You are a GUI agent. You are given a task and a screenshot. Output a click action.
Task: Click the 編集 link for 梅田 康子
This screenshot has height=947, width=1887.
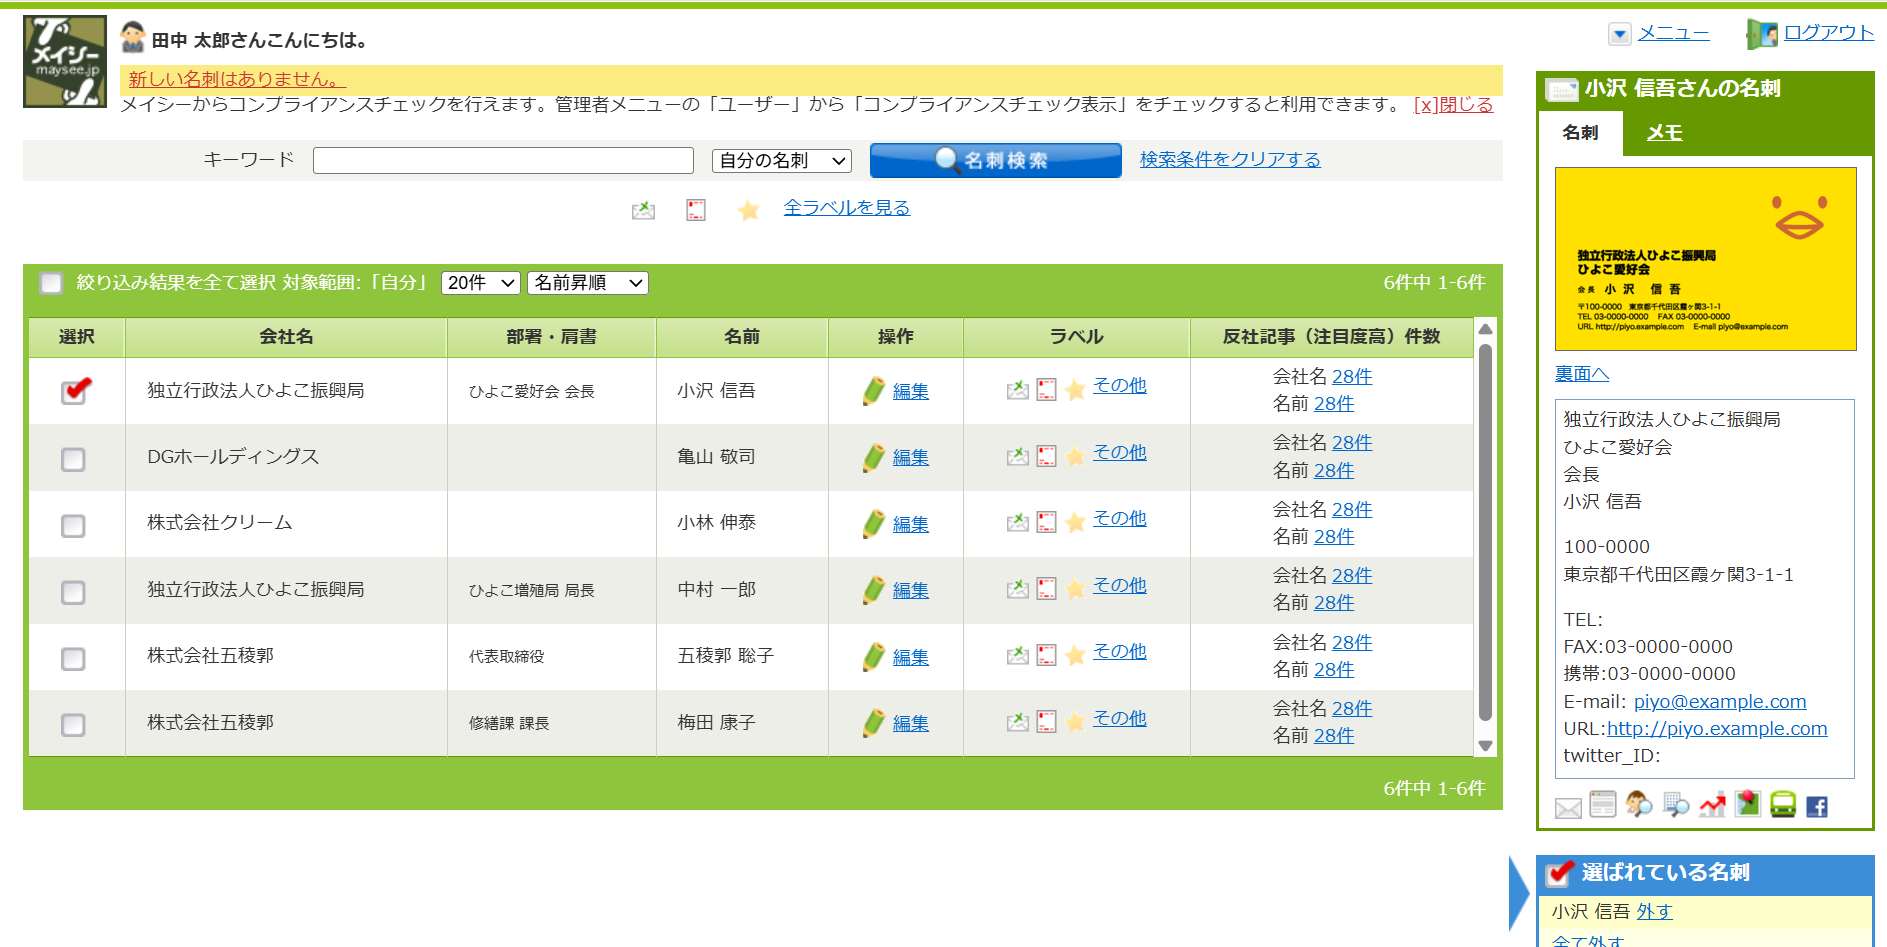[910, 723]
